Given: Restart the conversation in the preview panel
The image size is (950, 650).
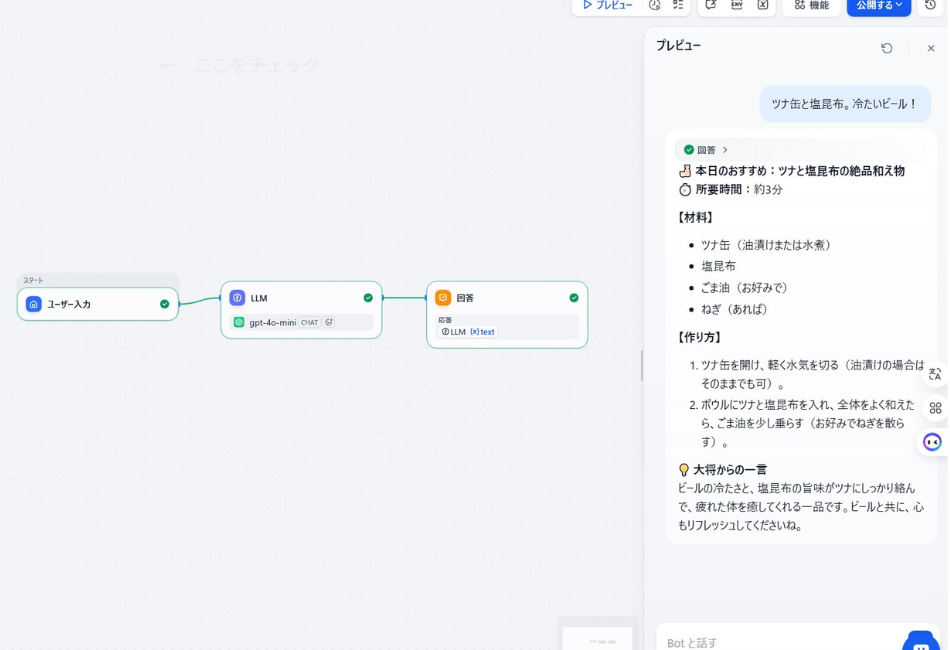Looking at the screenshot, I should [x=887, y=47].
